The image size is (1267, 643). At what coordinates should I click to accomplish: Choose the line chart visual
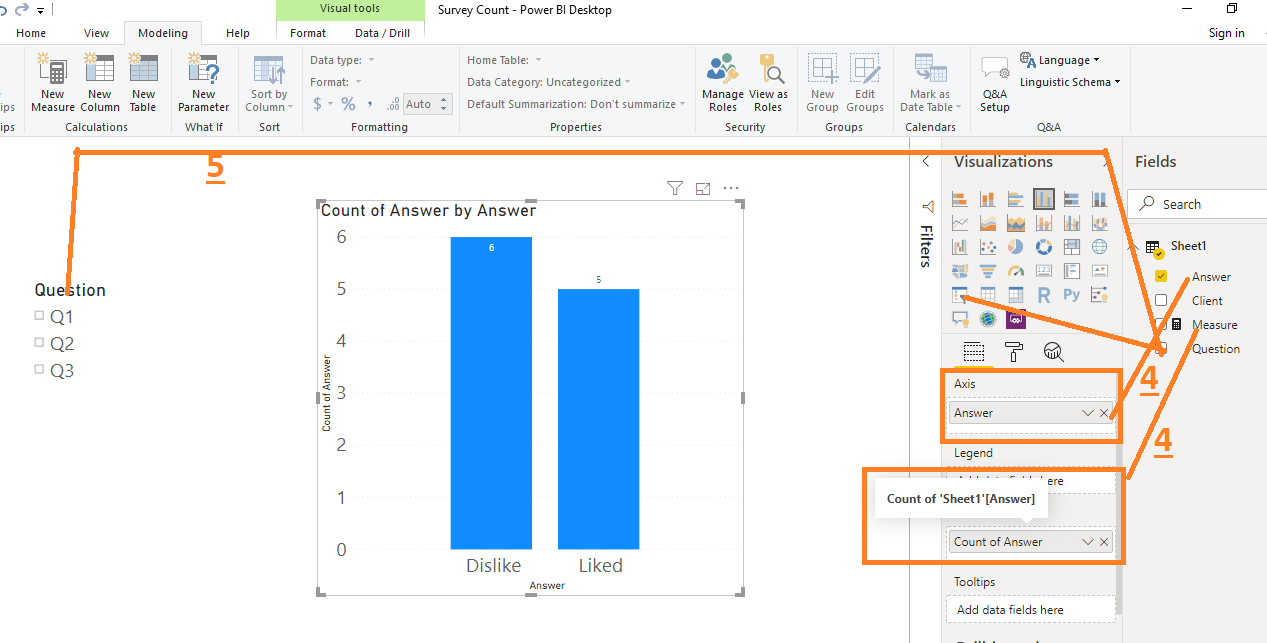[960, 222]
